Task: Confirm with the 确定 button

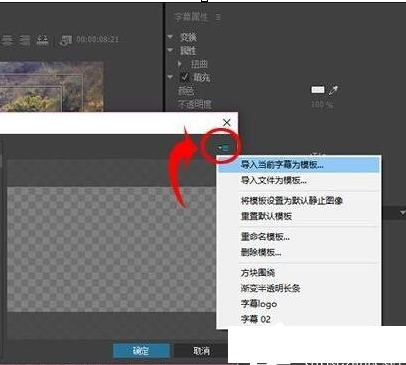Action: tap(141, 351)
